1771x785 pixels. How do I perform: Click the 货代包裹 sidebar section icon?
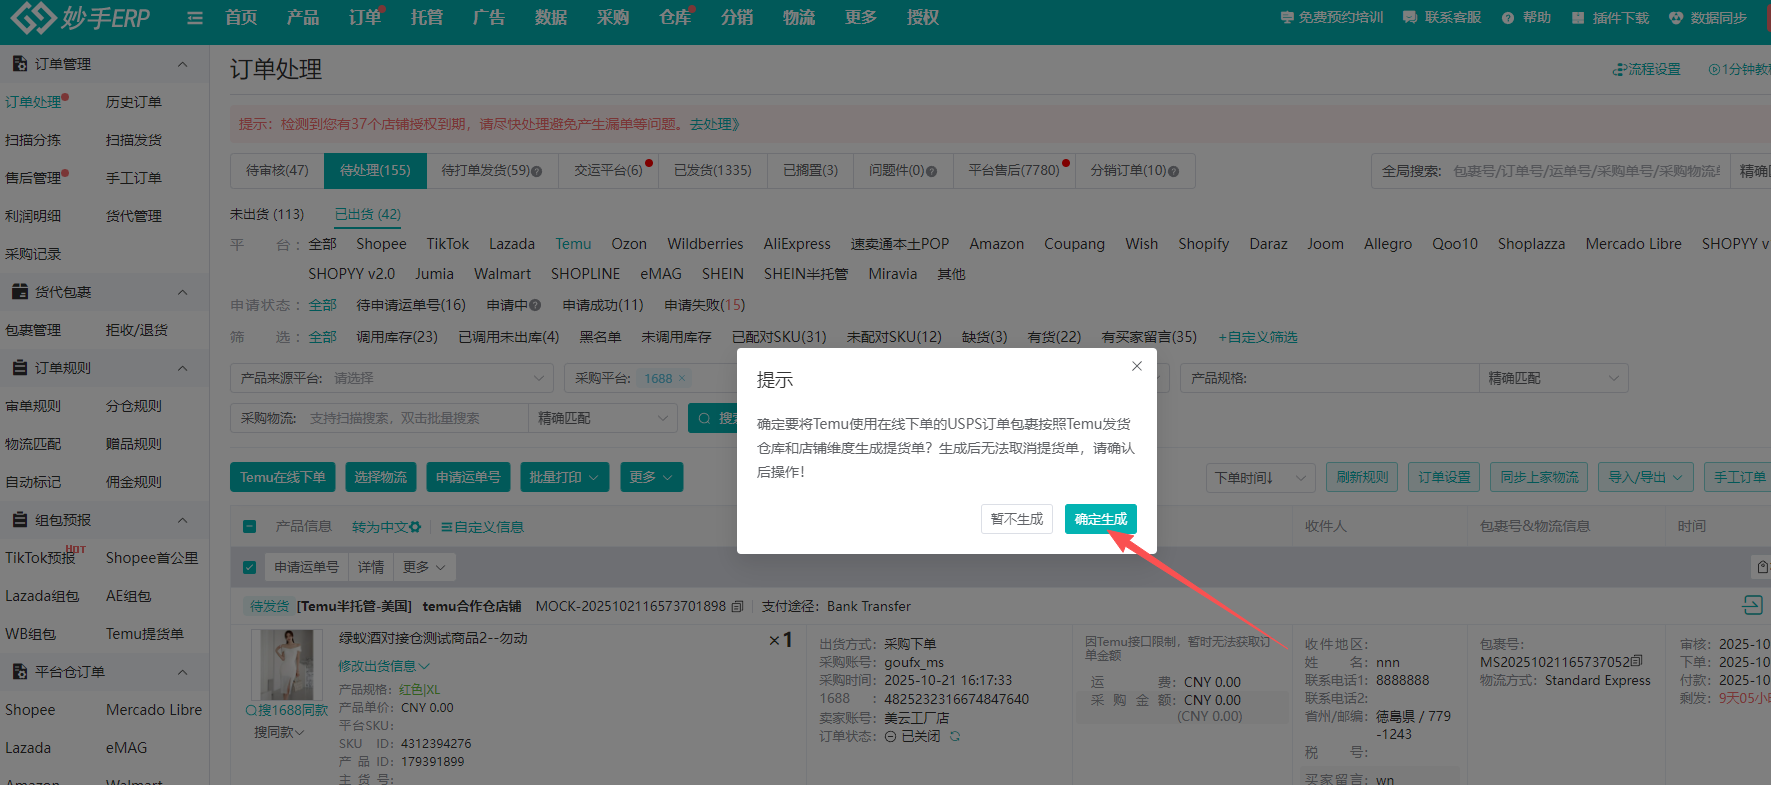click(x=19, y=292)
